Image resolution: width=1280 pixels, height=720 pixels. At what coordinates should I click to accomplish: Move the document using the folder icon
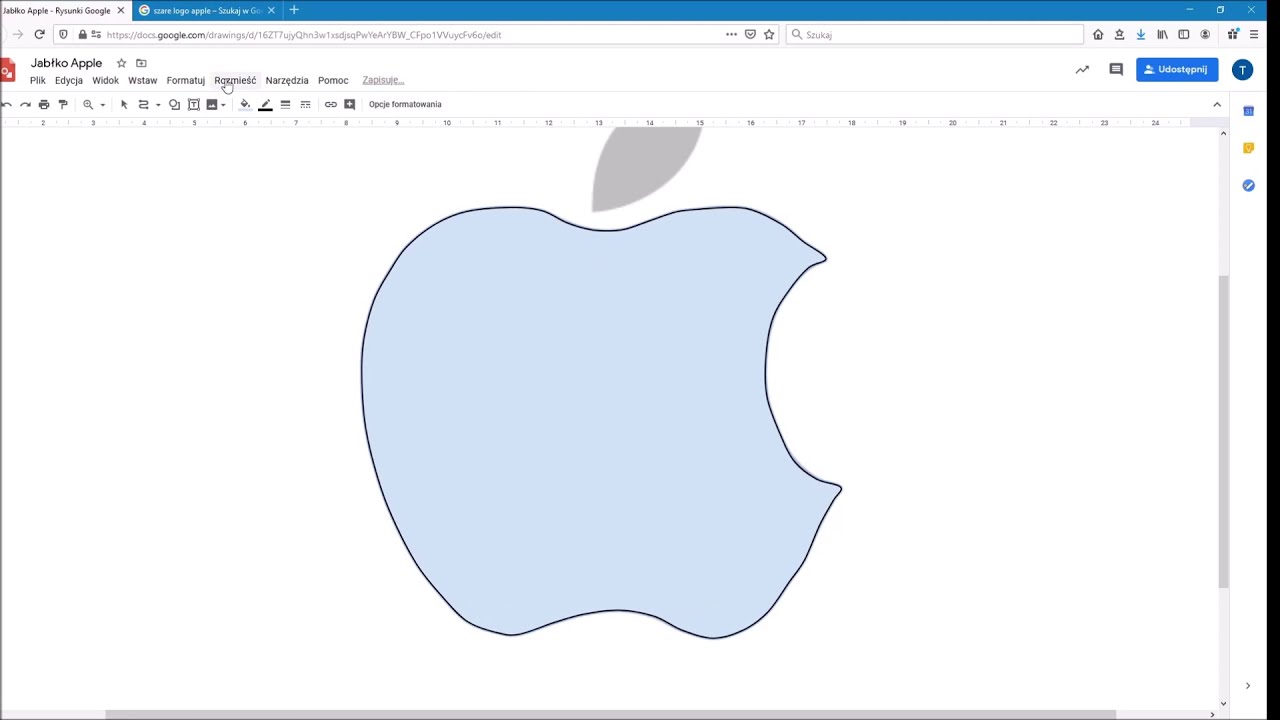pyautogui.click(x=141, y=63)
